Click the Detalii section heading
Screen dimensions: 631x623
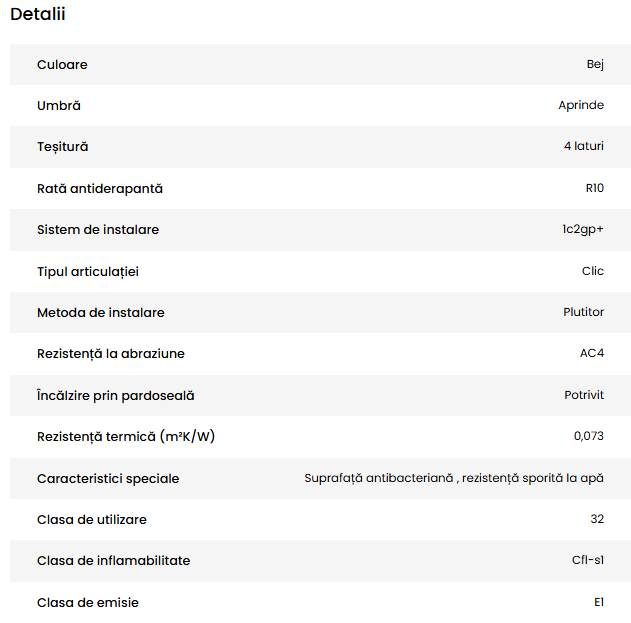click(38, 15)
